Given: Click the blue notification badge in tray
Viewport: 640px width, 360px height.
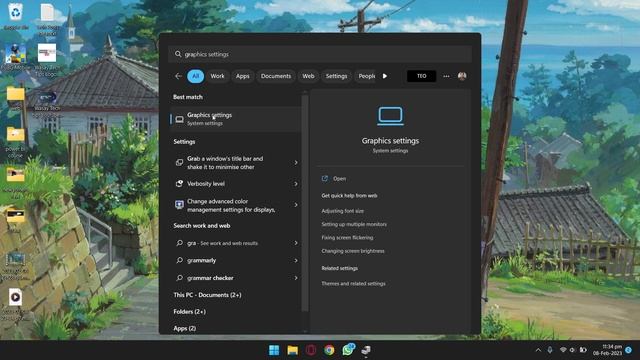Looking at the screenshot, I should point(629,350).
